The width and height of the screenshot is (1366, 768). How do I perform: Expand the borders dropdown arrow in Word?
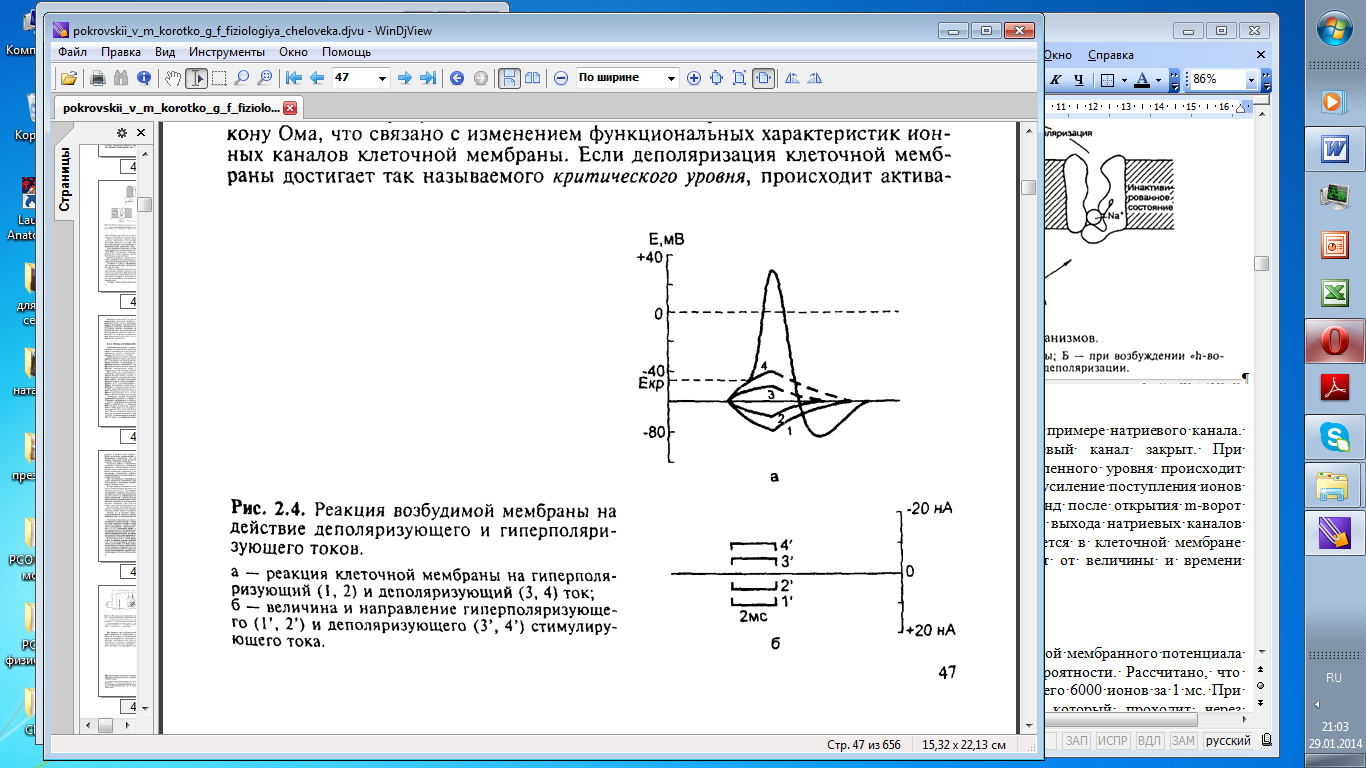tap(1123, 80)
